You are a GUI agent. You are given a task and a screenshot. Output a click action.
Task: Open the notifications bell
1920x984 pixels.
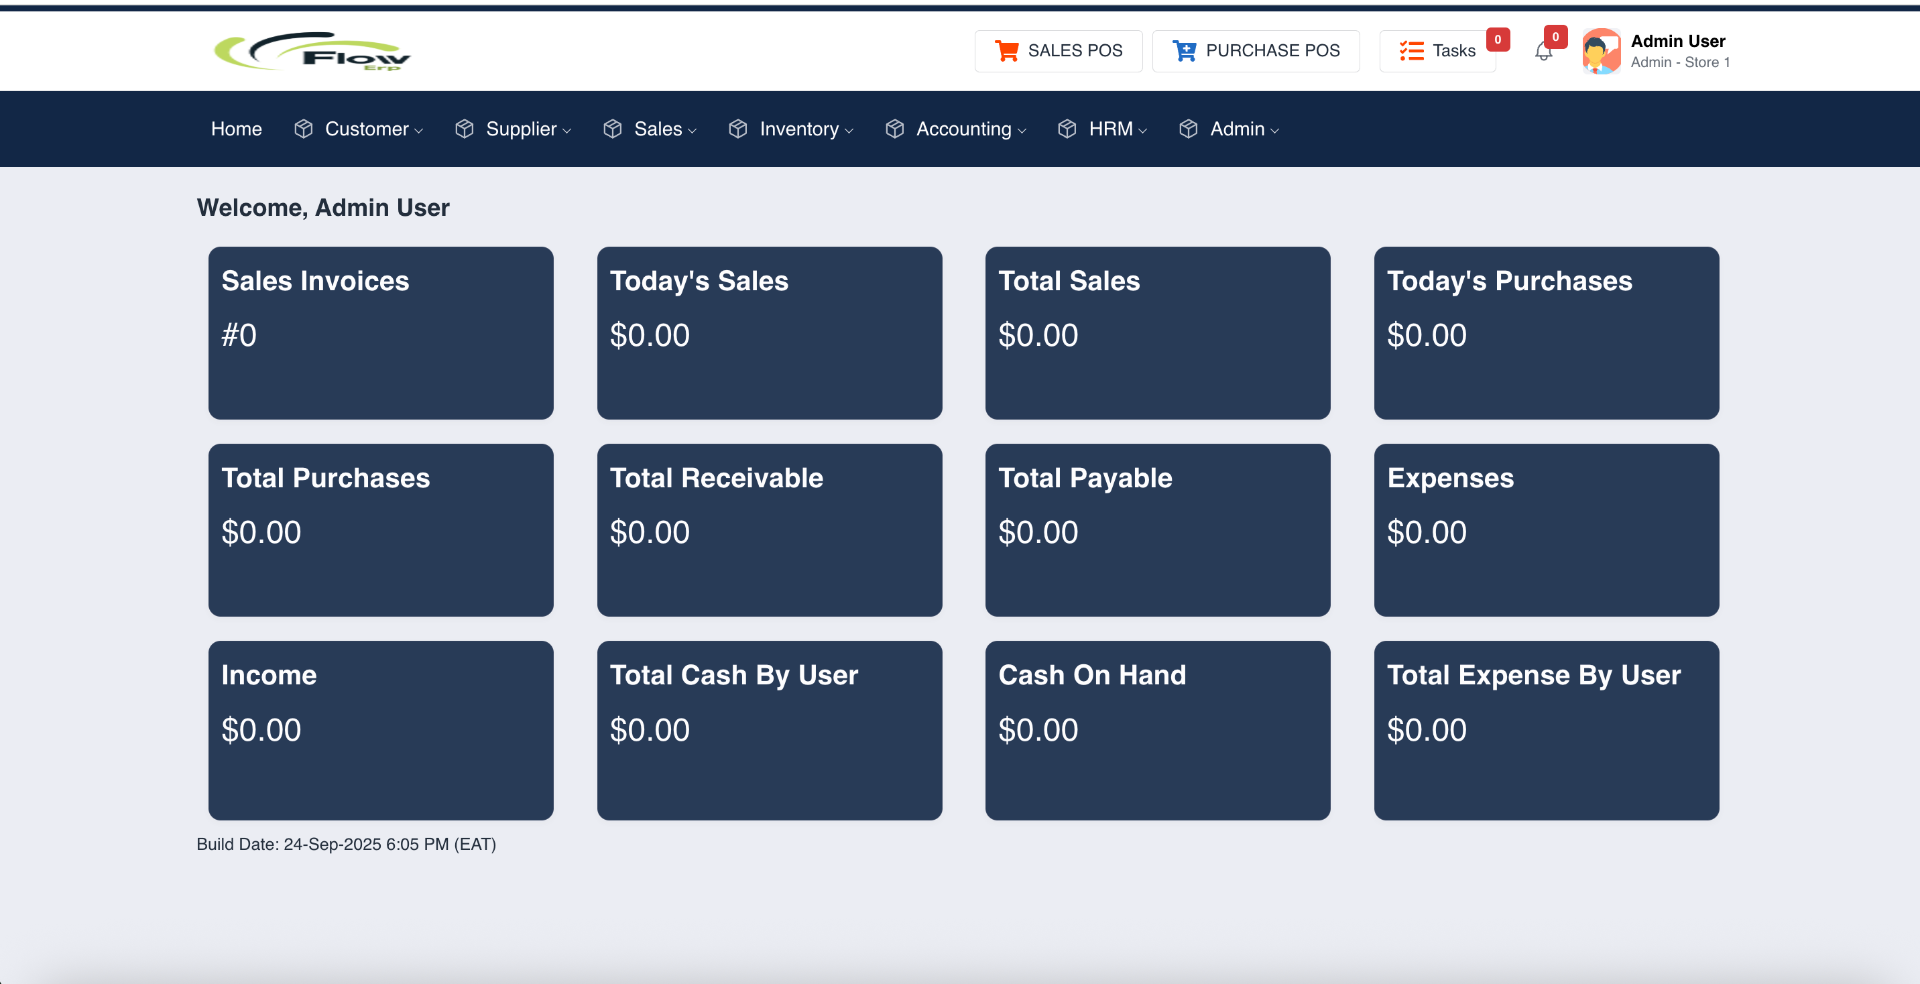(1544, 52)
